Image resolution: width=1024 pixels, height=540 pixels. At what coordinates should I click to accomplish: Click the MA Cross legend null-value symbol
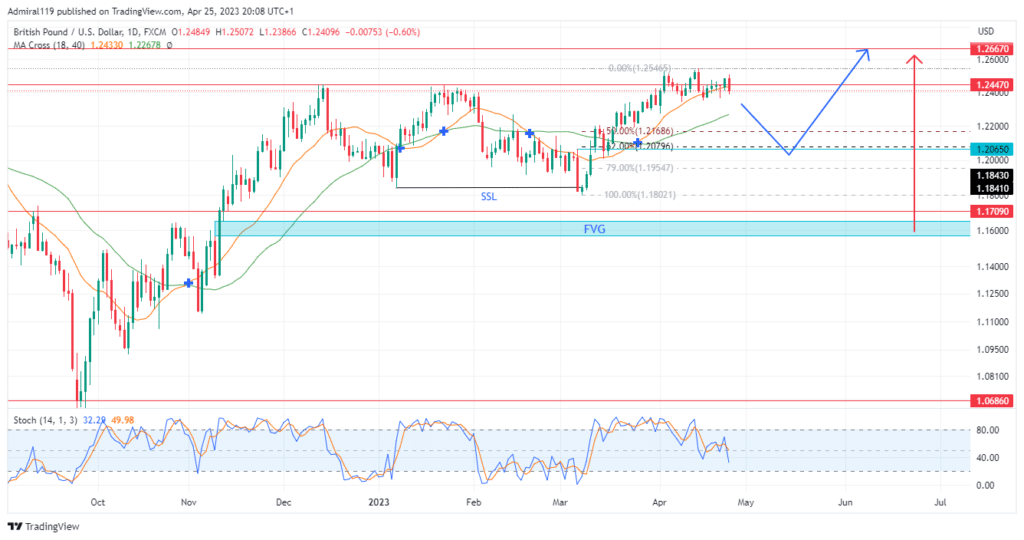[x=170, y=45]
